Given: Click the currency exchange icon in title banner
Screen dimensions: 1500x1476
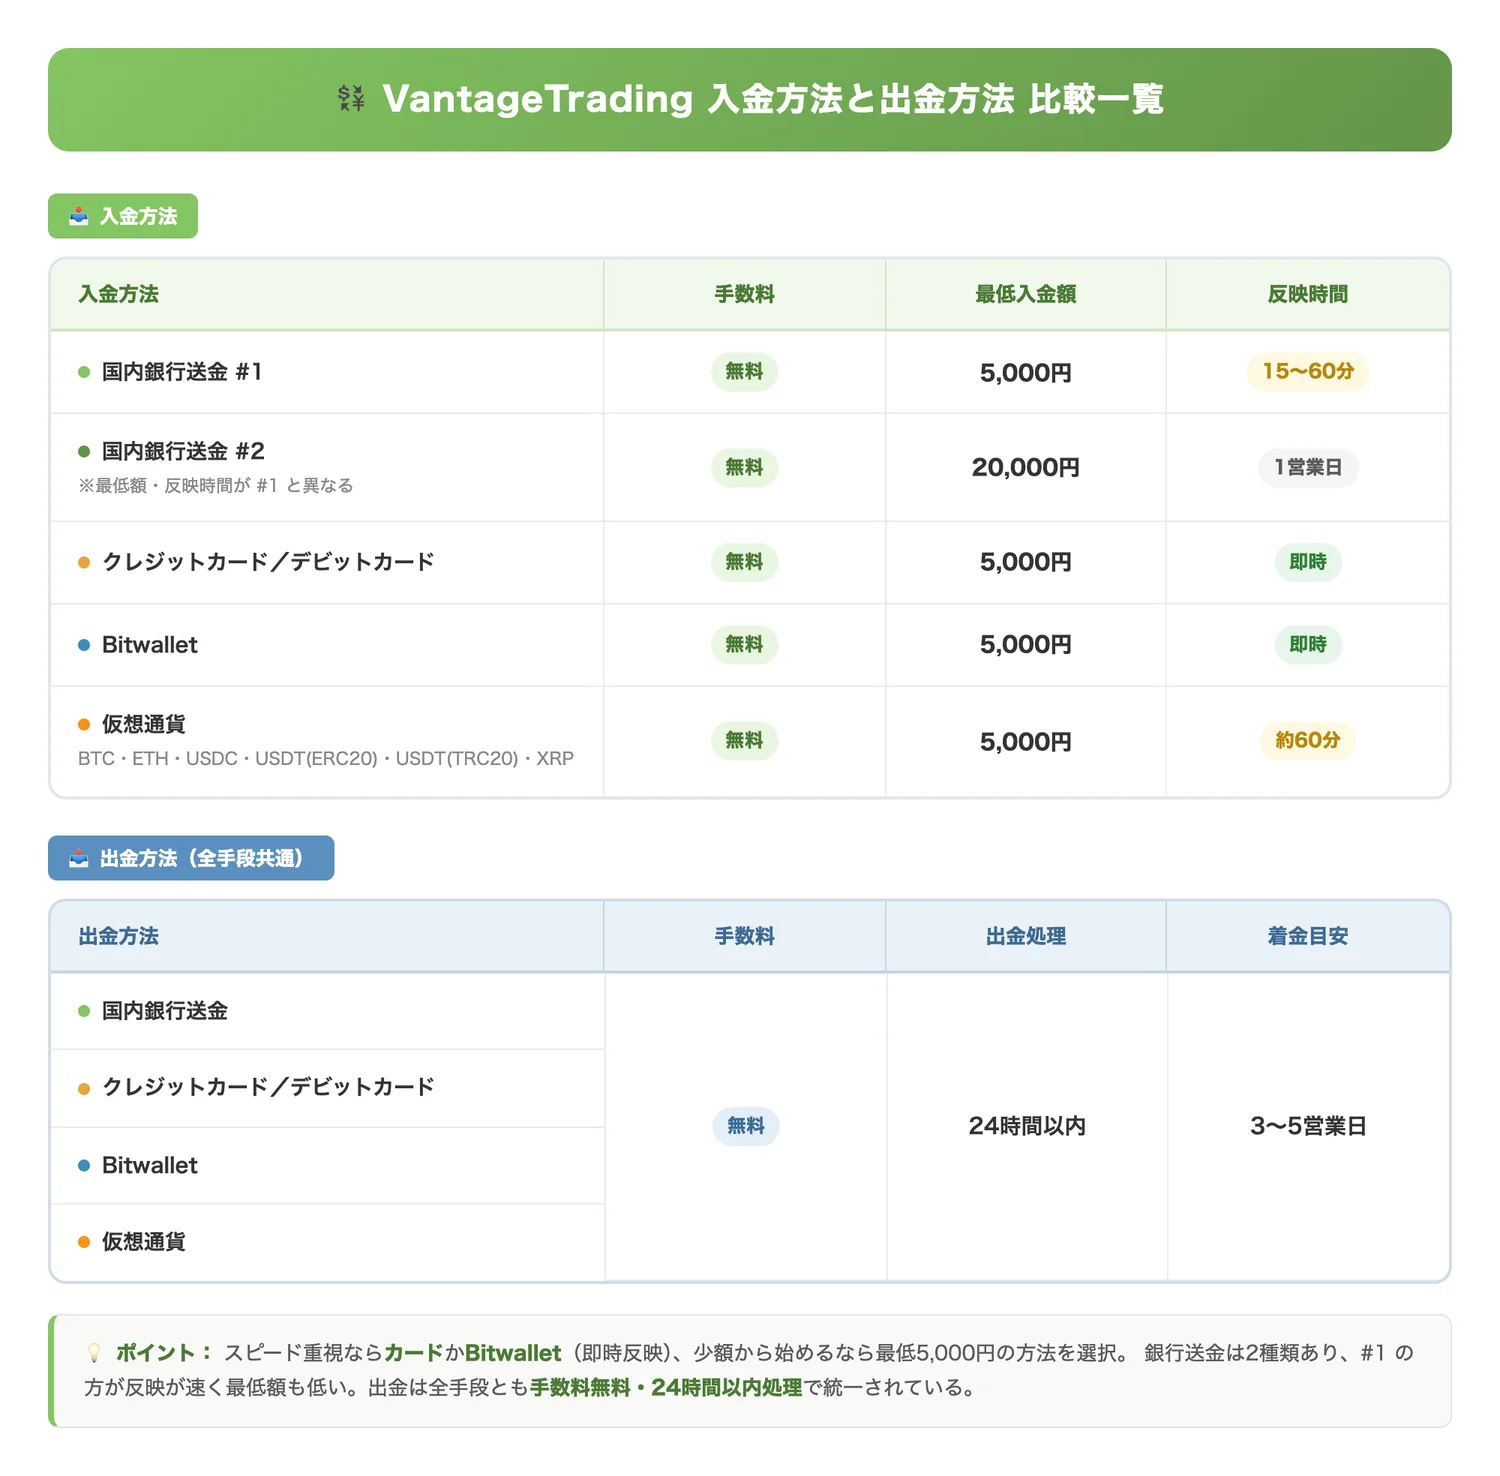Looking at the screenshot, I should (x=351, y=98).
